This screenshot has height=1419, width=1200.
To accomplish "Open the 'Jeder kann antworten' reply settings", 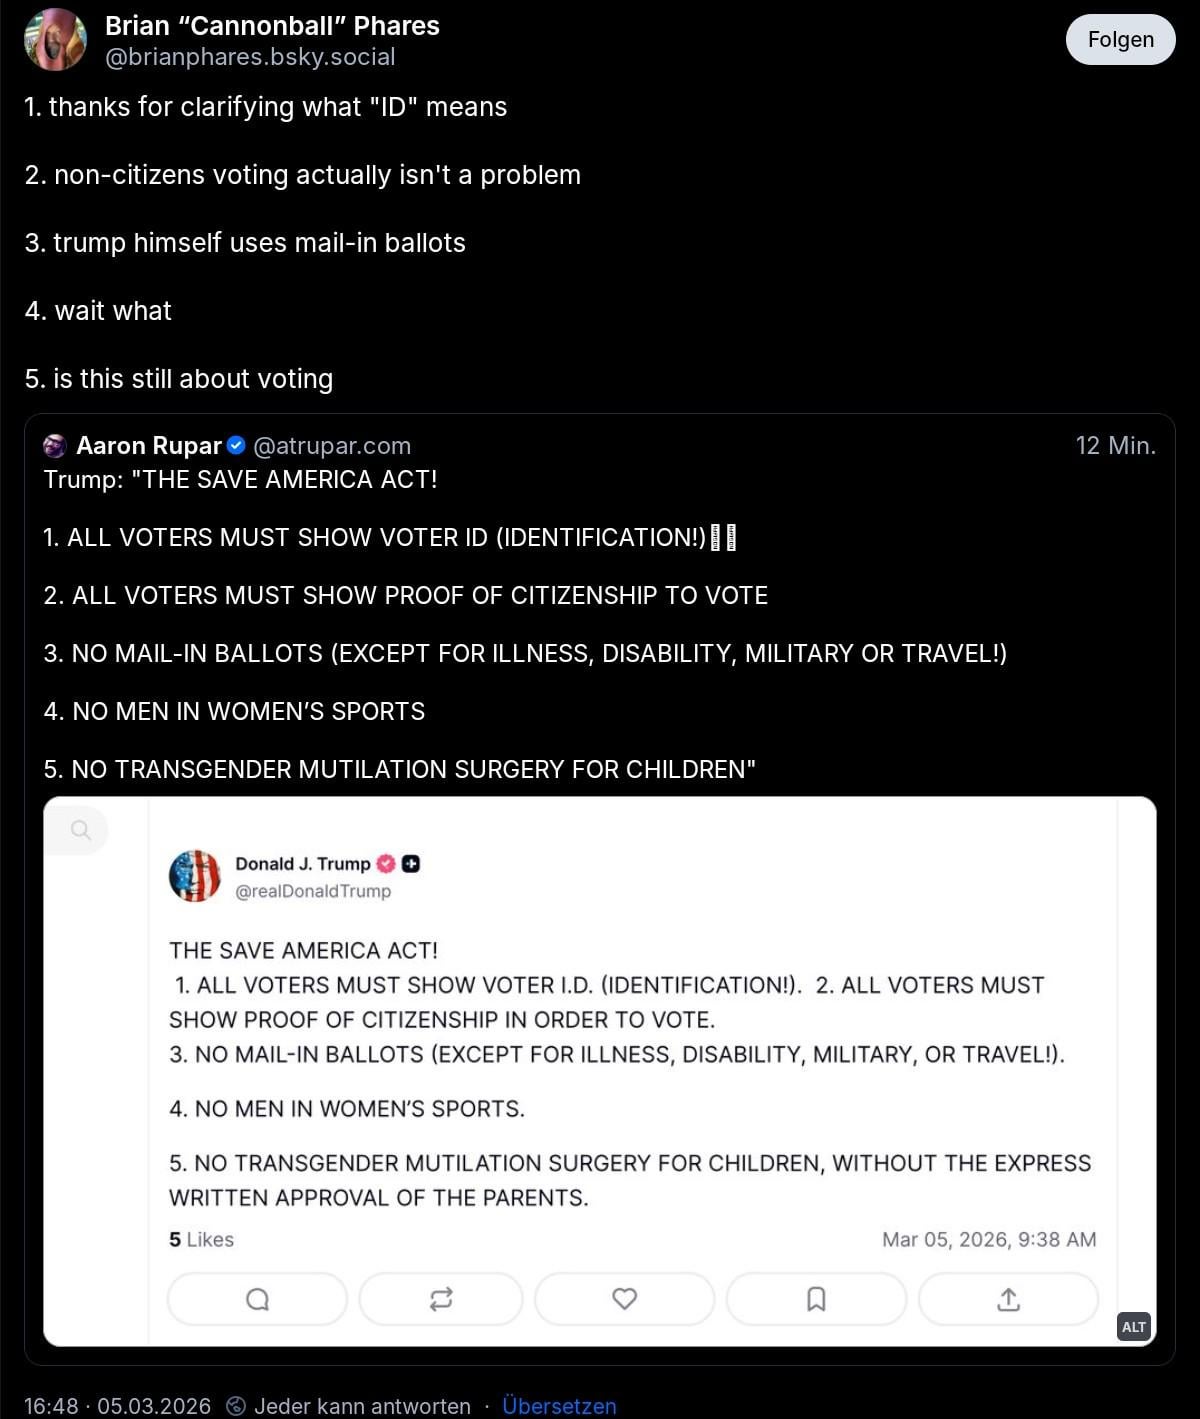I will 350,1406.
